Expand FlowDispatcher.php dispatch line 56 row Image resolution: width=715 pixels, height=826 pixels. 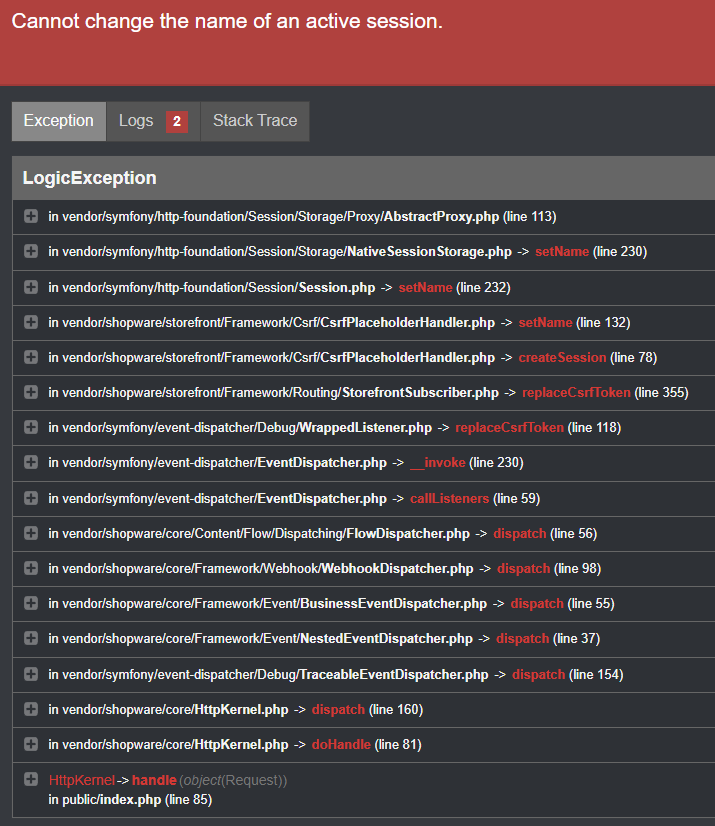[x=31, y=533]
